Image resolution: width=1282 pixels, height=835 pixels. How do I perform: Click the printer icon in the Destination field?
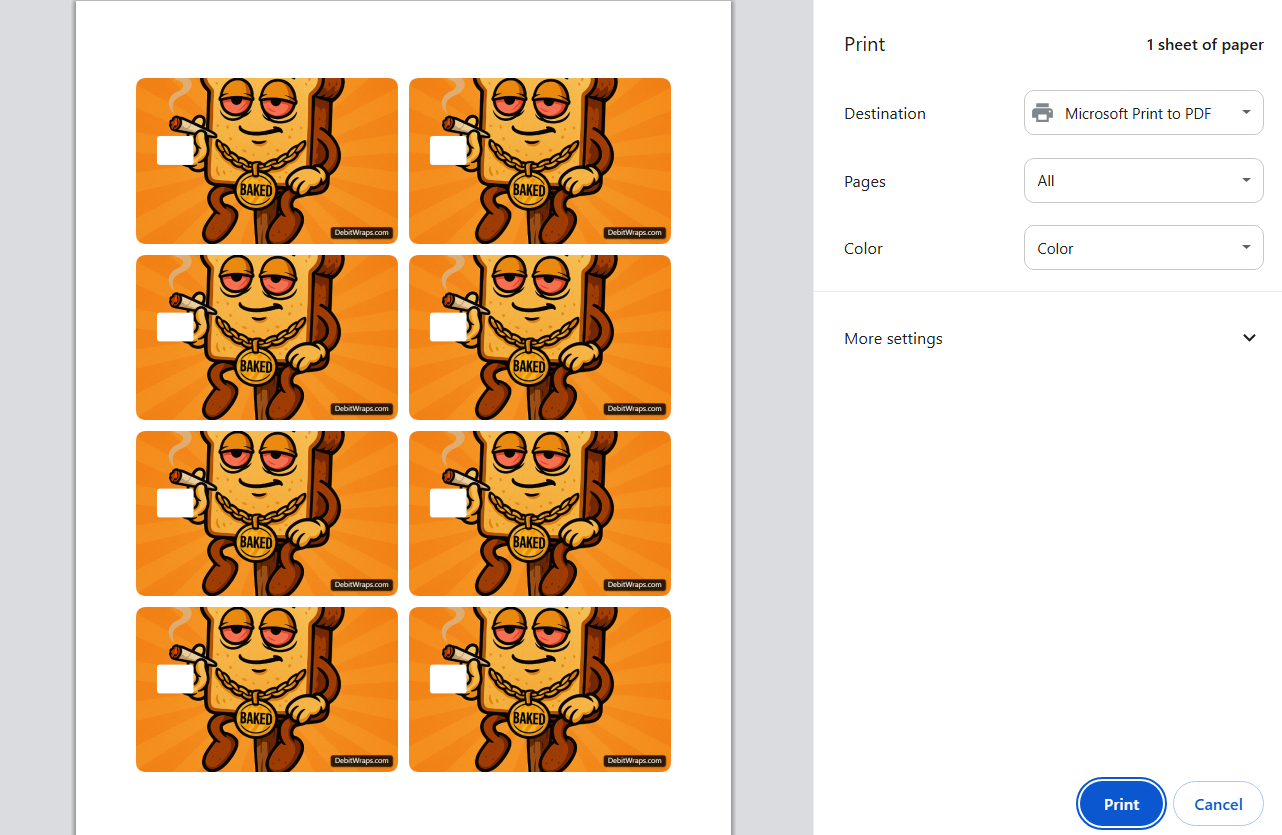1042,113
